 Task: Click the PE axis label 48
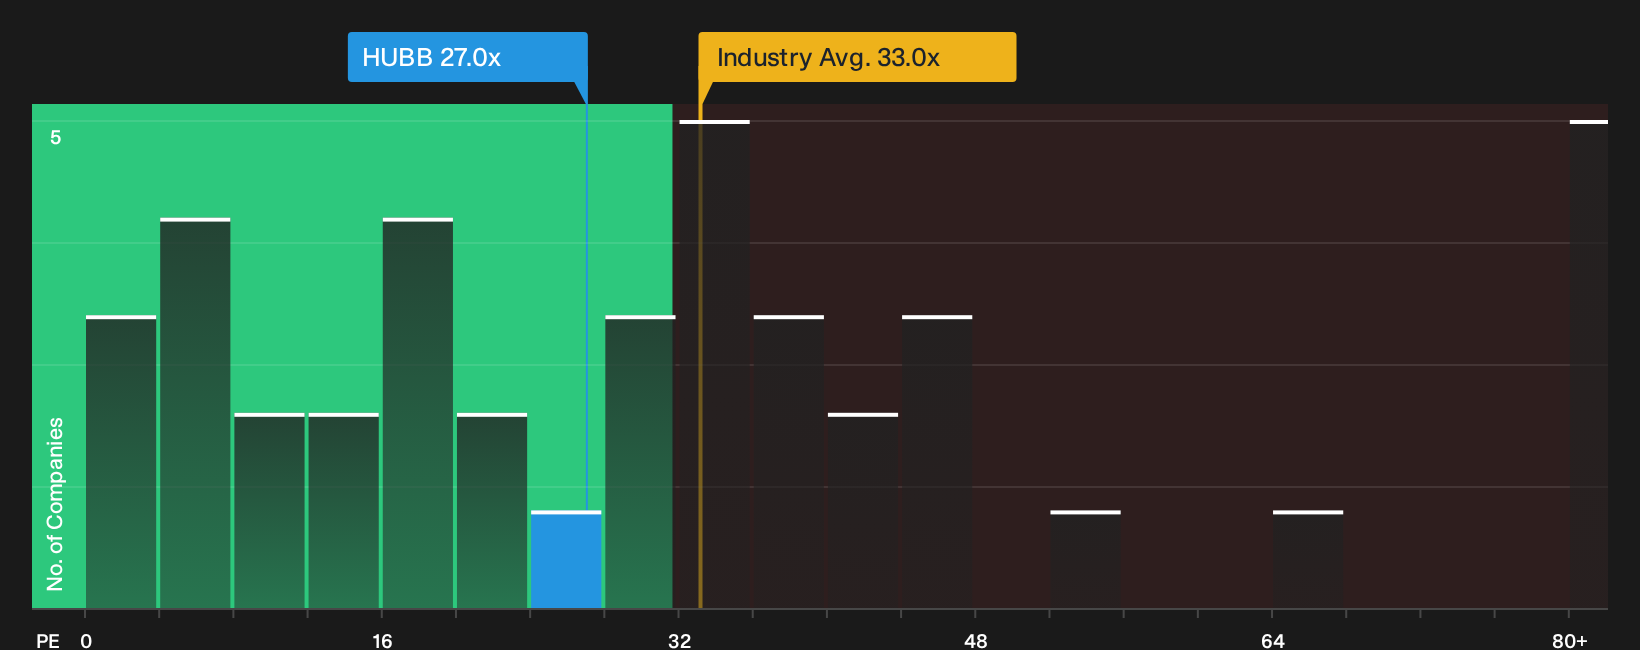click(x=976, y=640)
